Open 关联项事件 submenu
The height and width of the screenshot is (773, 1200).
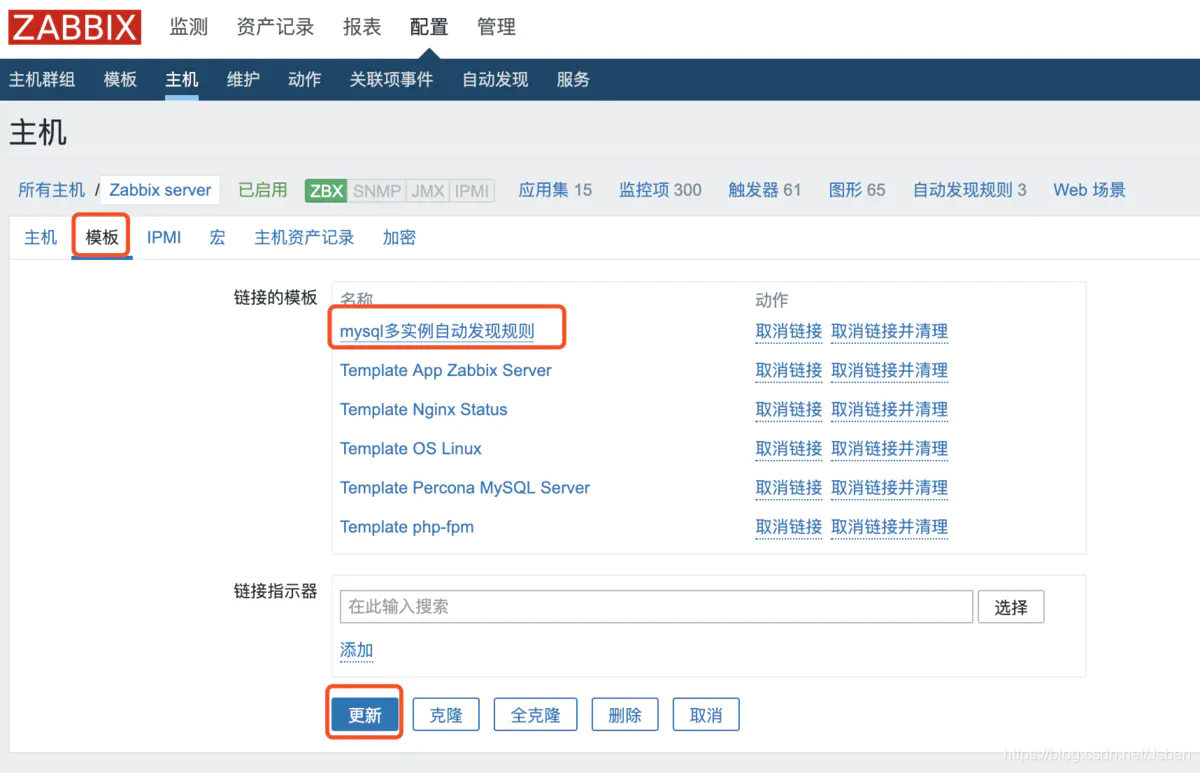tap(391, 79)
